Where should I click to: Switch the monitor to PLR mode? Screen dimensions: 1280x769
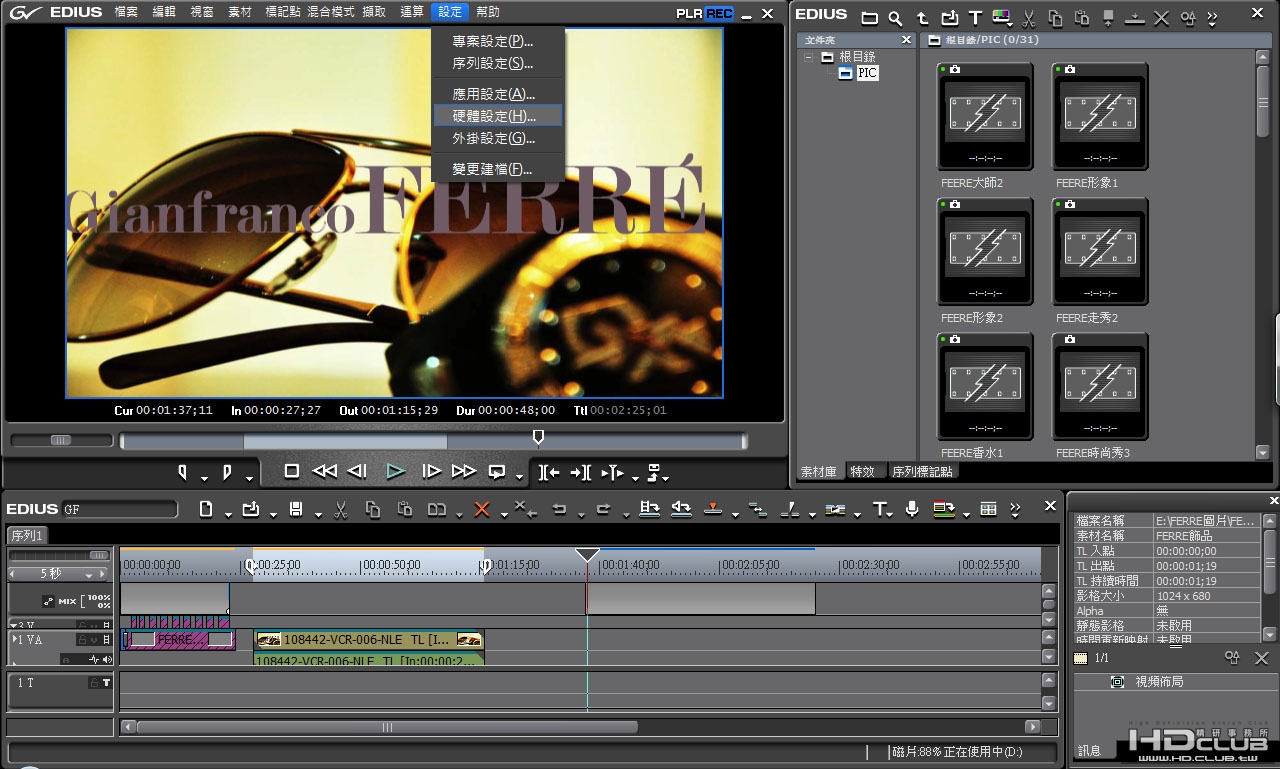pyautogui.click(x=689, y=14)
